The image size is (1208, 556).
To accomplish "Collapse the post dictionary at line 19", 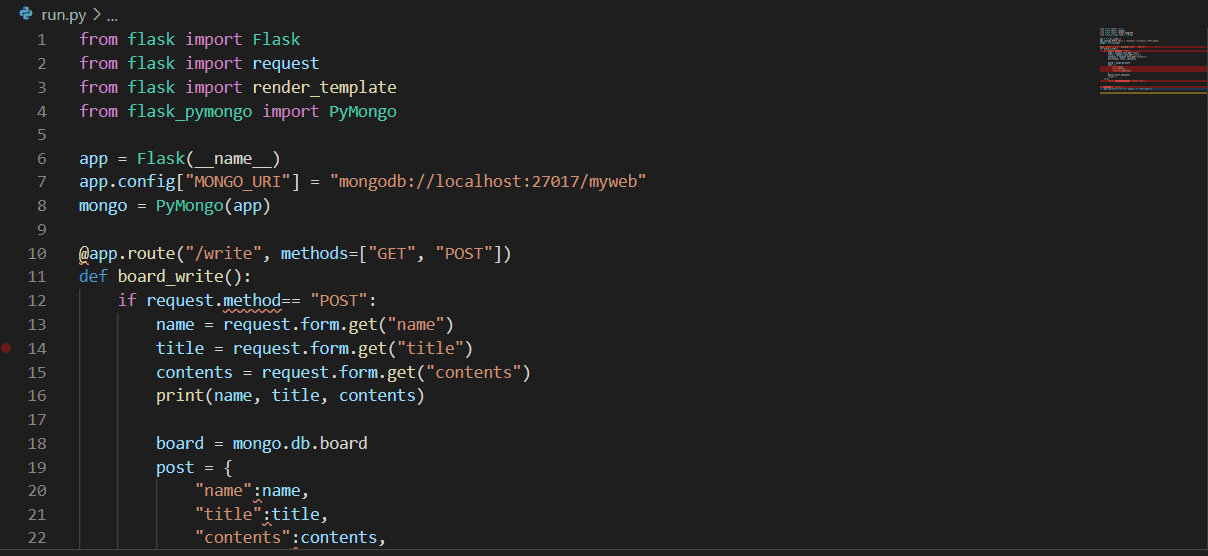I will 65,467.
